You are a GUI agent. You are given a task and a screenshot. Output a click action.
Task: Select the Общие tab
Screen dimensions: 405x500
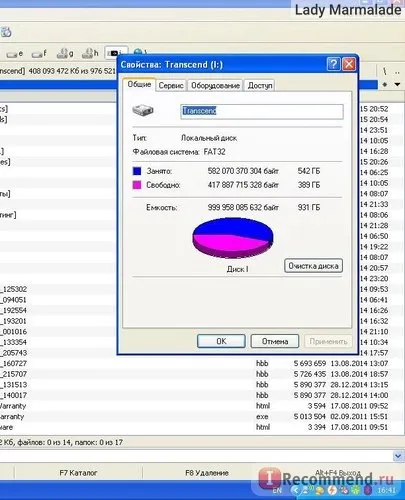click(x=139, y=84)
